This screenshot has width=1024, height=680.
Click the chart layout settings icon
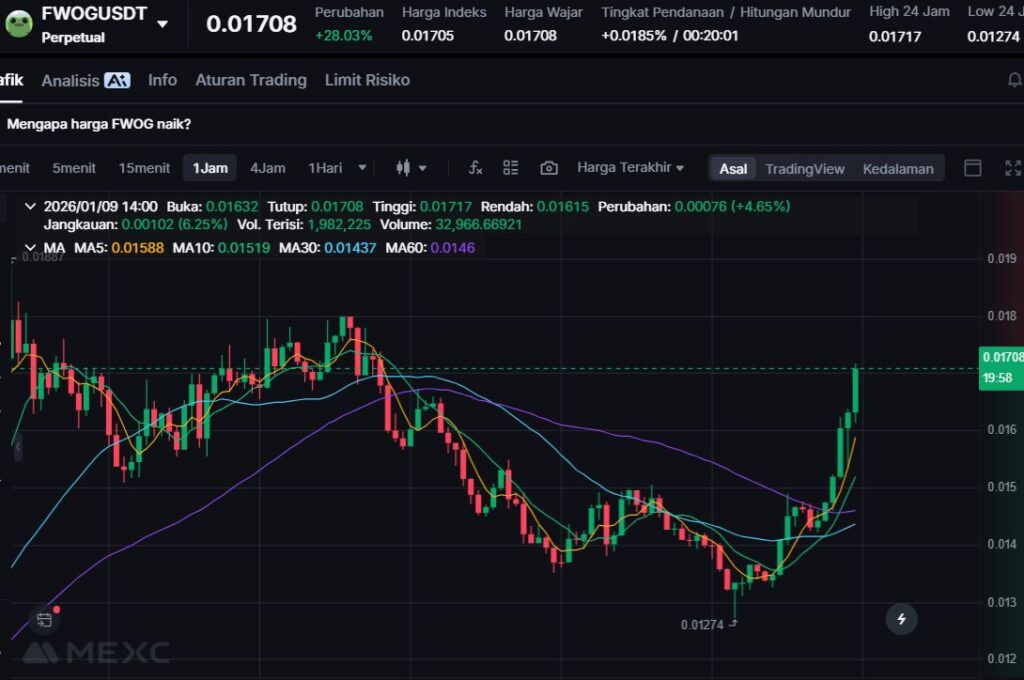click(x=511, y=168)
